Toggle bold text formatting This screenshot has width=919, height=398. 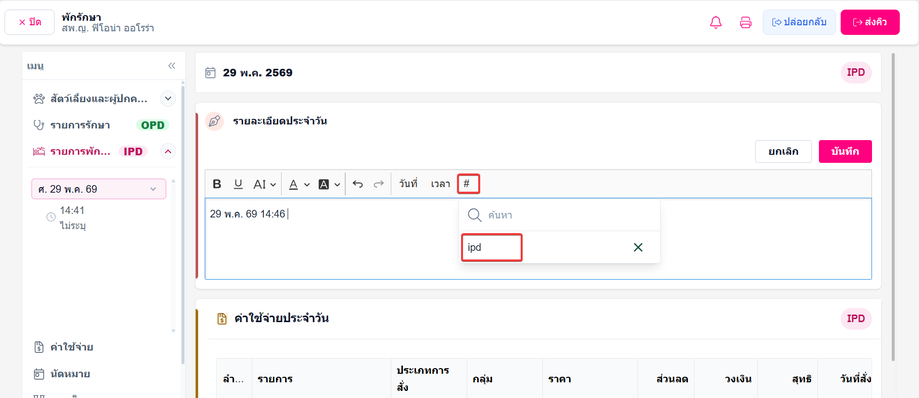pos(217,184)
